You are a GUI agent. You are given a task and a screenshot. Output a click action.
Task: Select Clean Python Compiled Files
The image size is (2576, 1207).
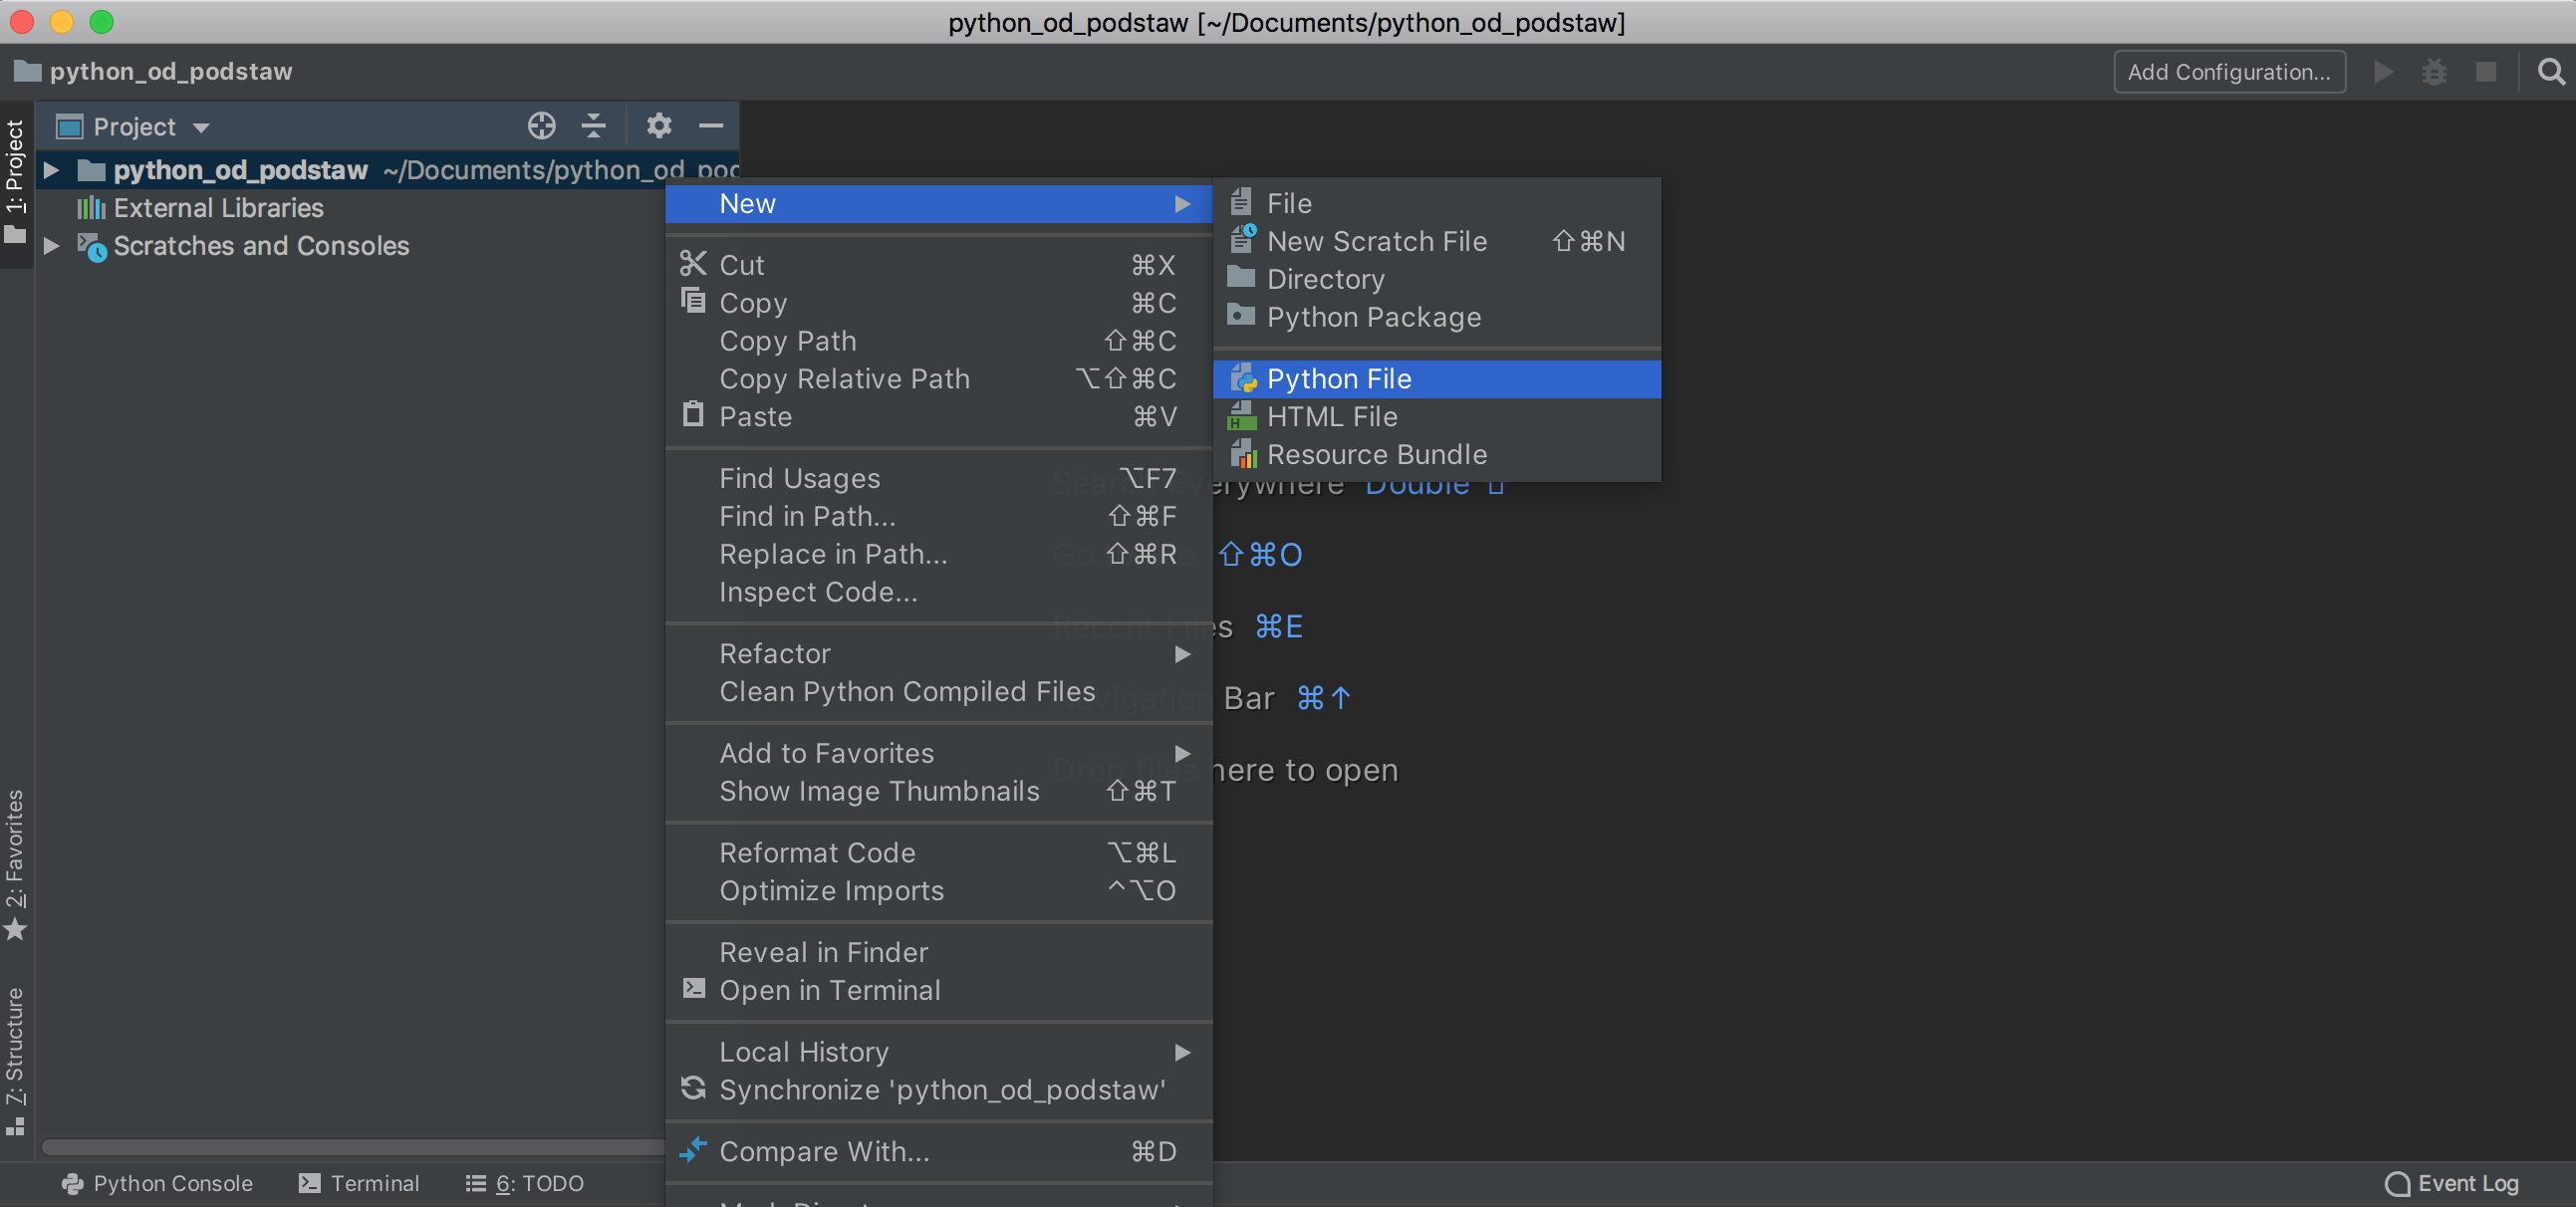[x=939, y=691]
